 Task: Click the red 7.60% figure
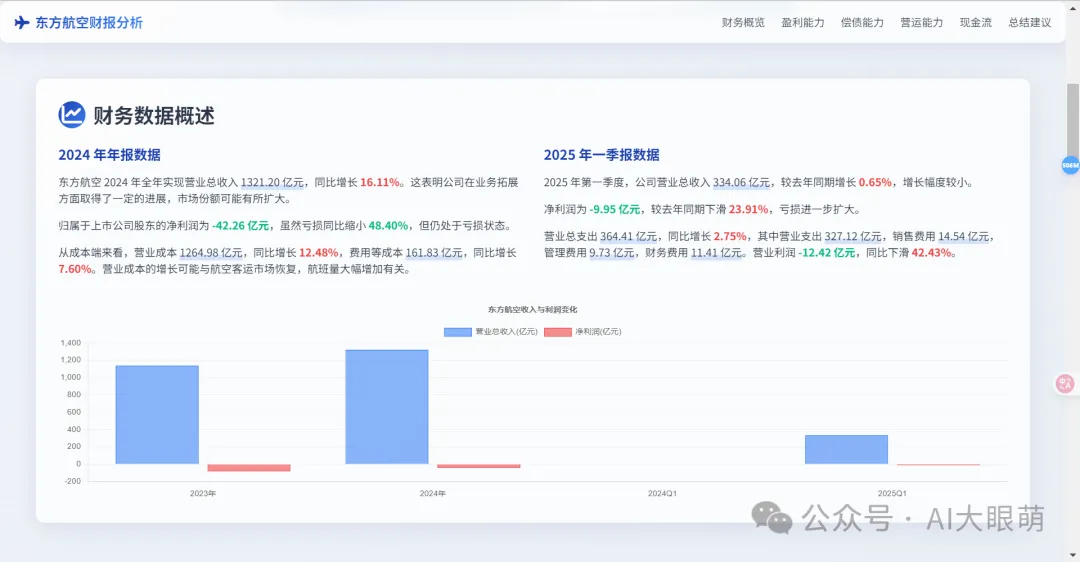click(75, 269)
